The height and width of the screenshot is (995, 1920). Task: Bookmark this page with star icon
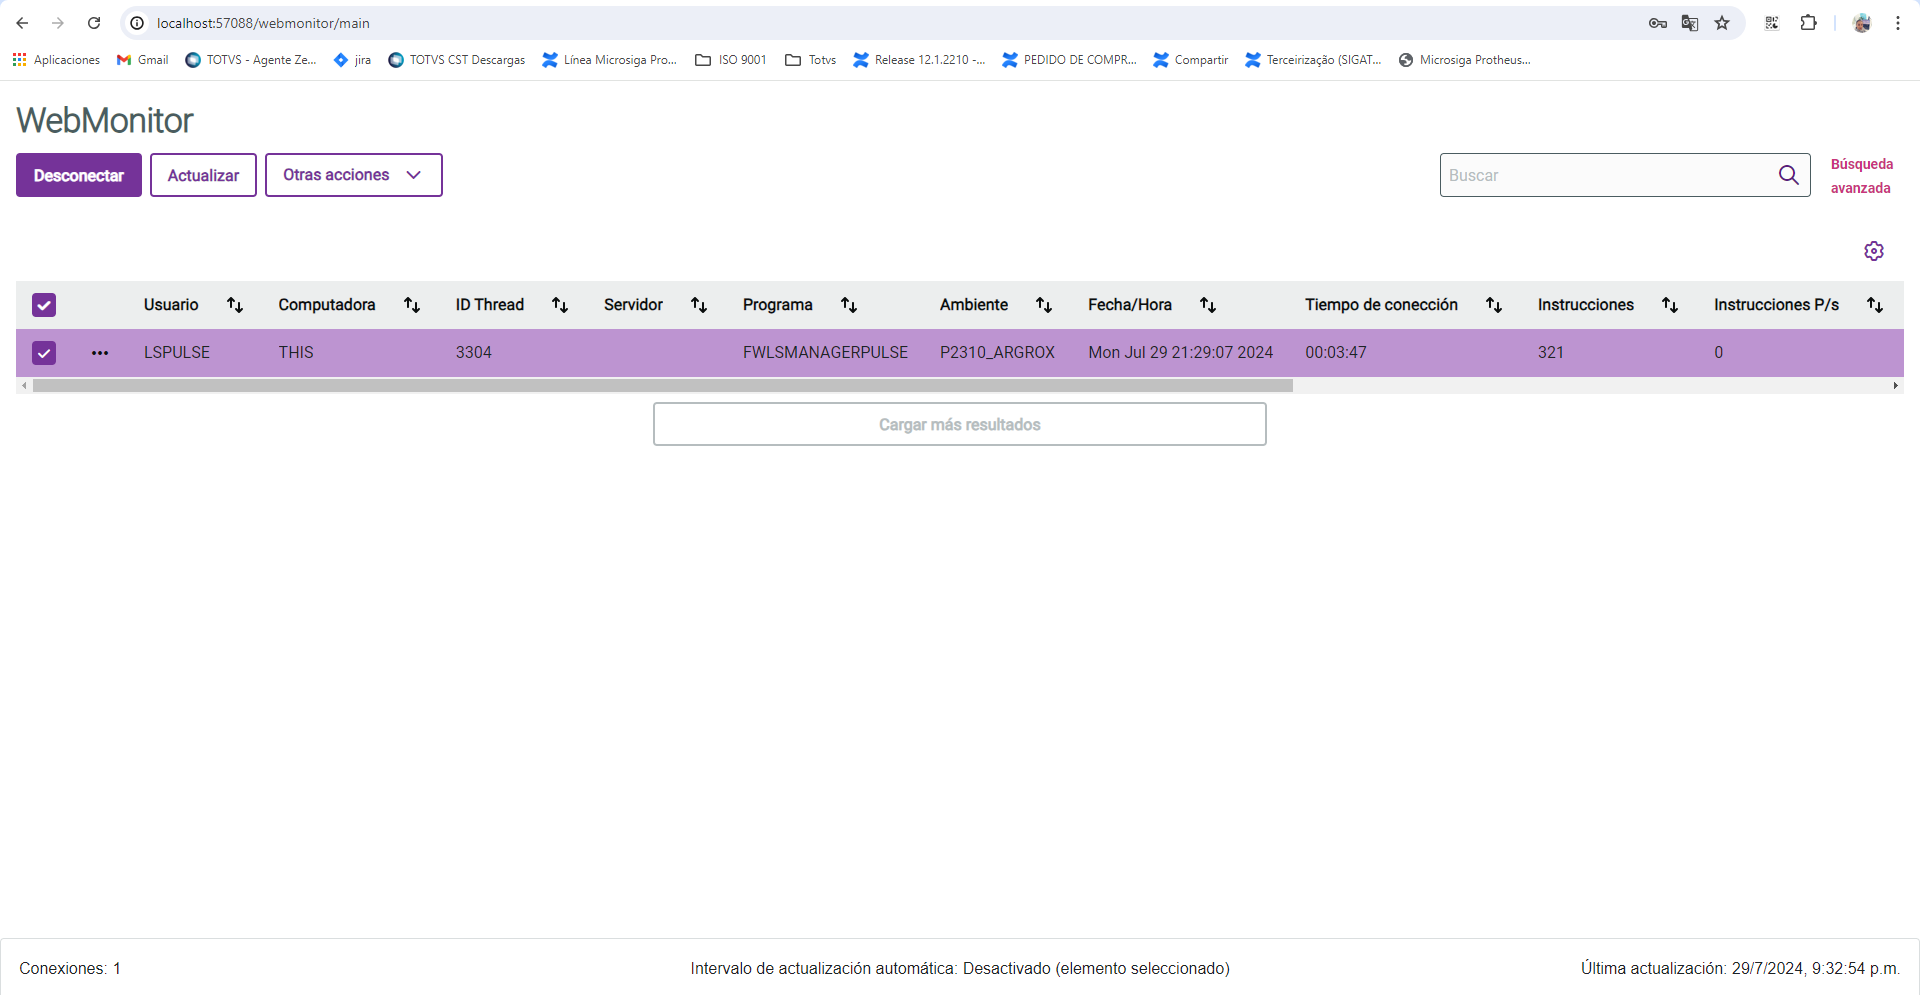pyautogui.click(x=1722, y=23)
